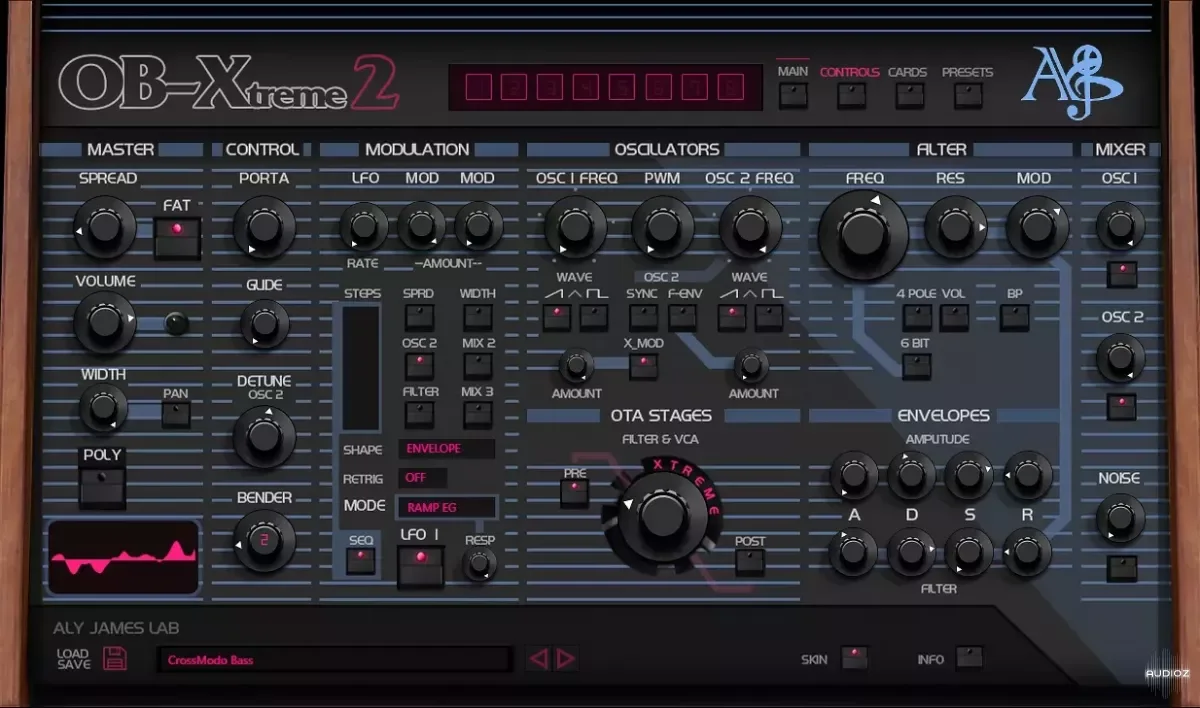Viewport: 1200px width, 708px height.
Task: Toggle the OSC 2 mixer enable button
Action: point(1121,407)
